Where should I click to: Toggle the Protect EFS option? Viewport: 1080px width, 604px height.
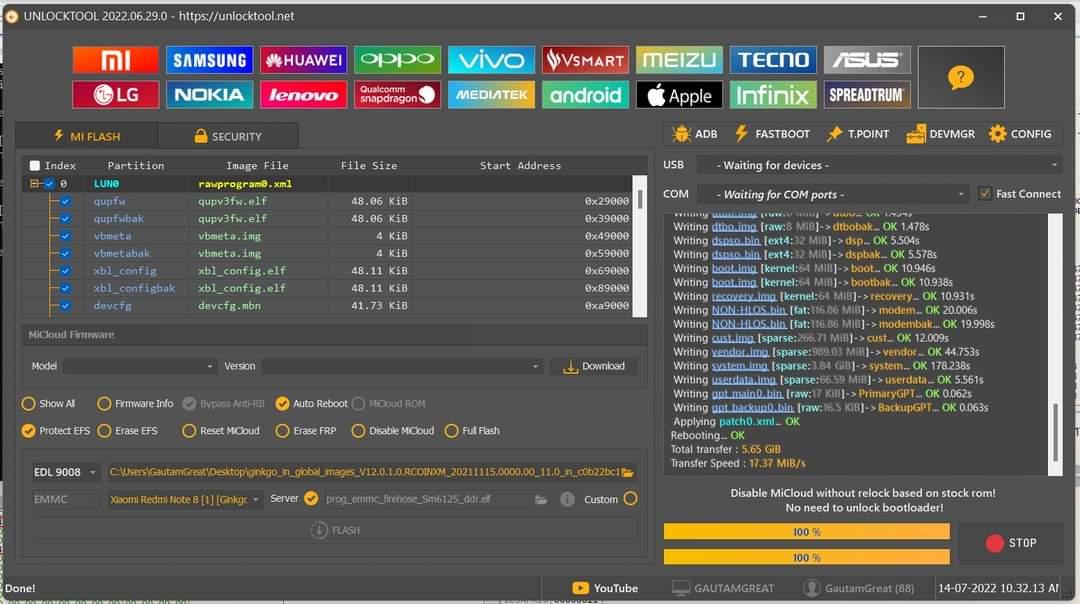(x=28, y=430)
